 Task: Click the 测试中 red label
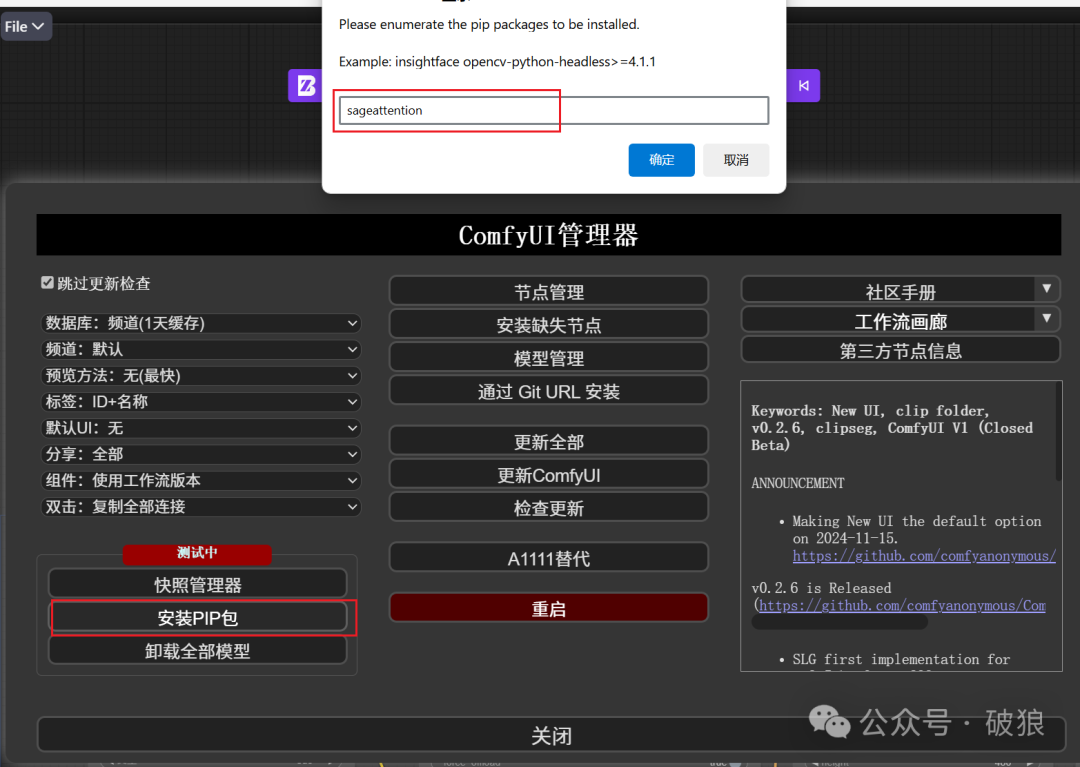[197, 552]
